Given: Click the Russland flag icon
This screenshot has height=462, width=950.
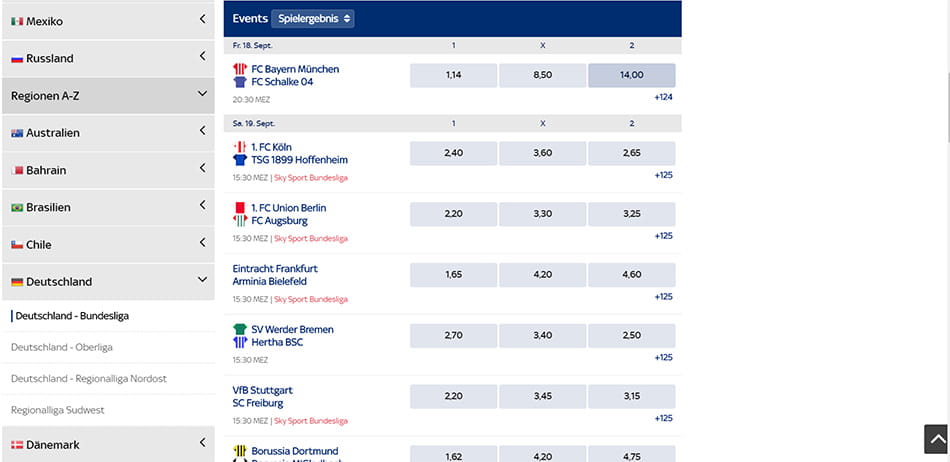Looking at the screenshot, I should (17, 59).
